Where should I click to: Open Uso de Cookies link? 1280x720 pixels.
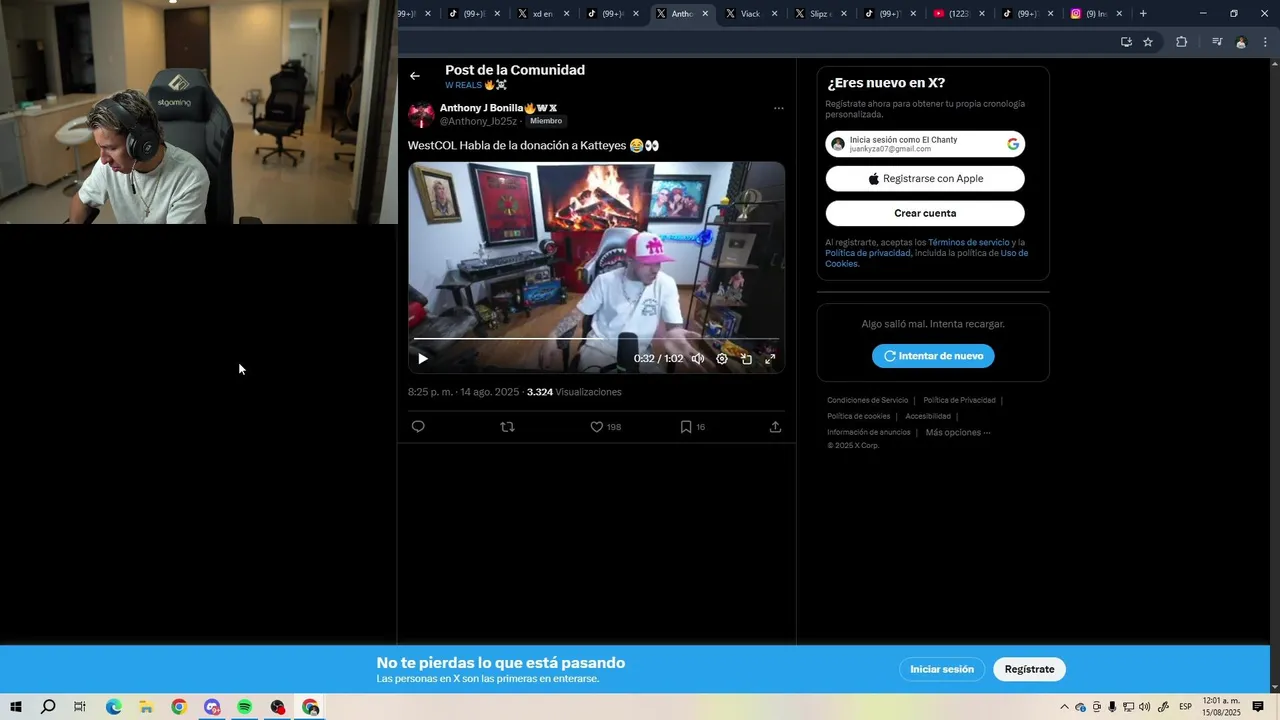pyautogui.click(x=926, y=259)
